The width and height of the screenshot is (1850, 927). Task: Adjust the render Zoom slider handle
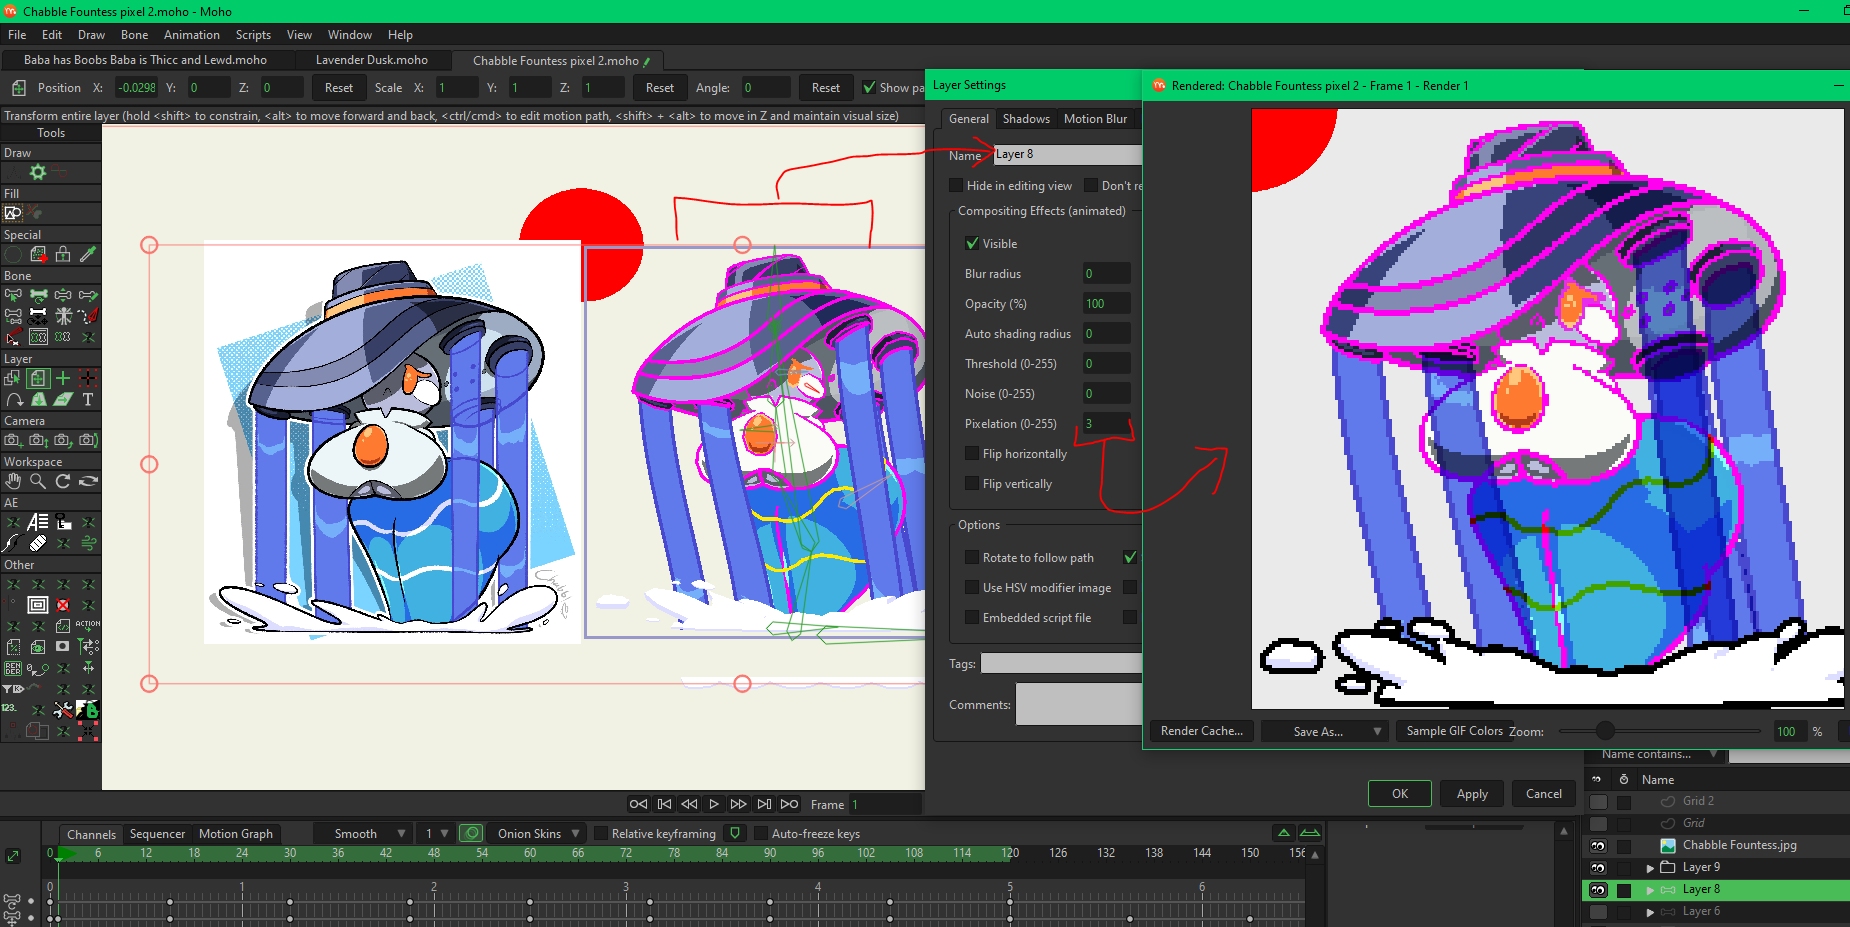point(1604,731)
